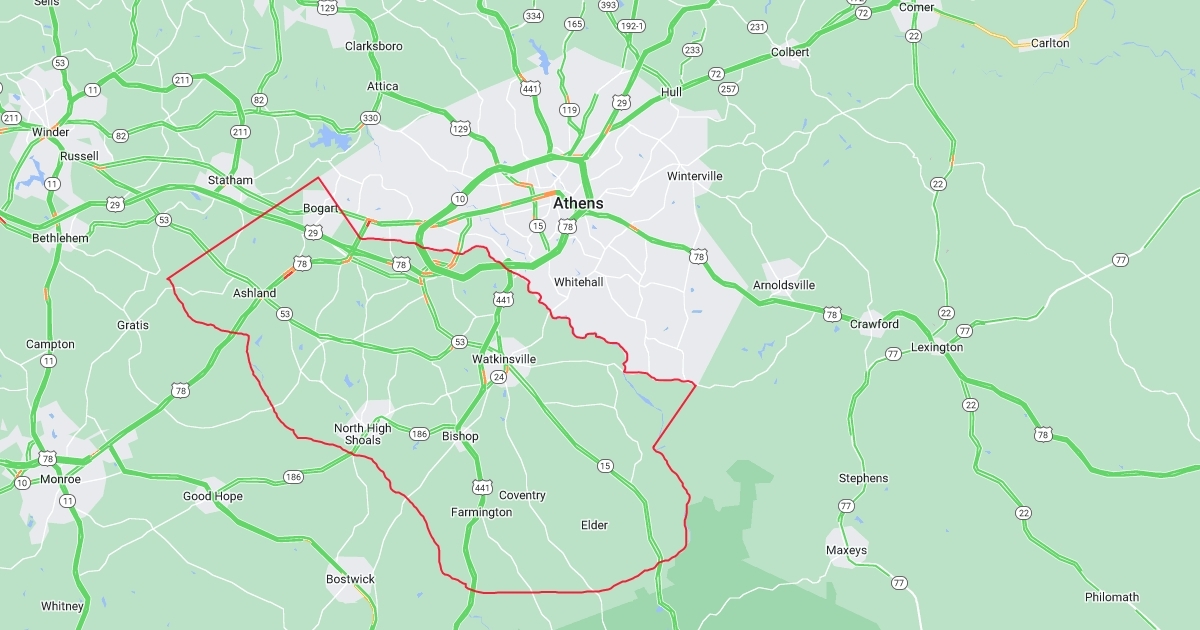Select the route 24 shield in Watkinsville
Image resolution: width=1200 pixels, height=630 pixels.
[498, 377]
